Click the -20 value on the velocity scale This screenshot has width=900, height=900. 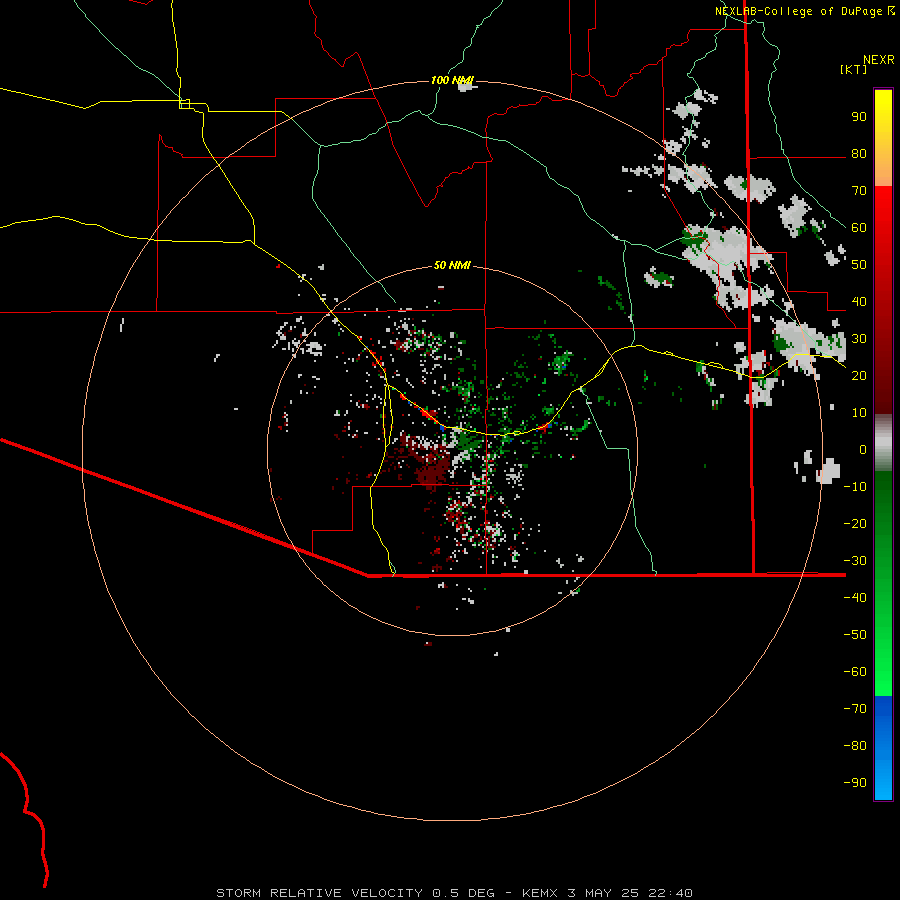pos(855,523)
